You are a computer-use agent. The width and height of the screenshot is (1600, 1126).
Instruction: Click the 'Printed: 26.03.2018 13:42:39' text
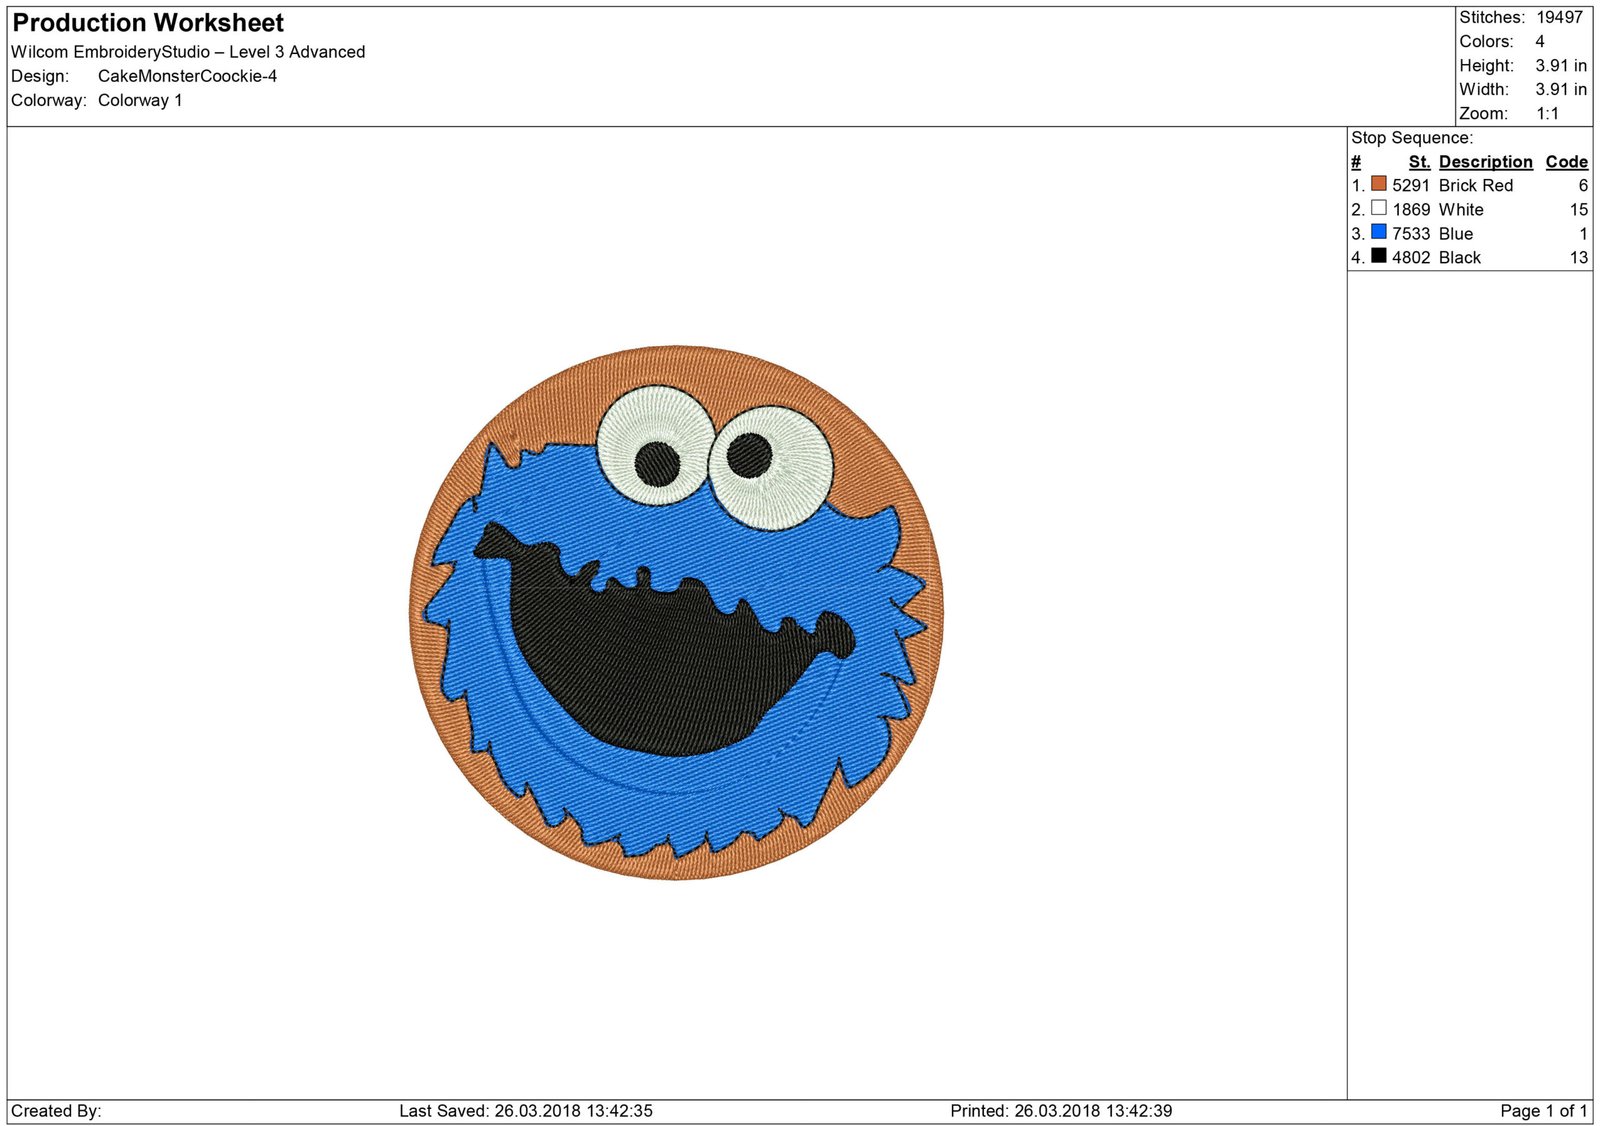click(x=1061, y=1111)
